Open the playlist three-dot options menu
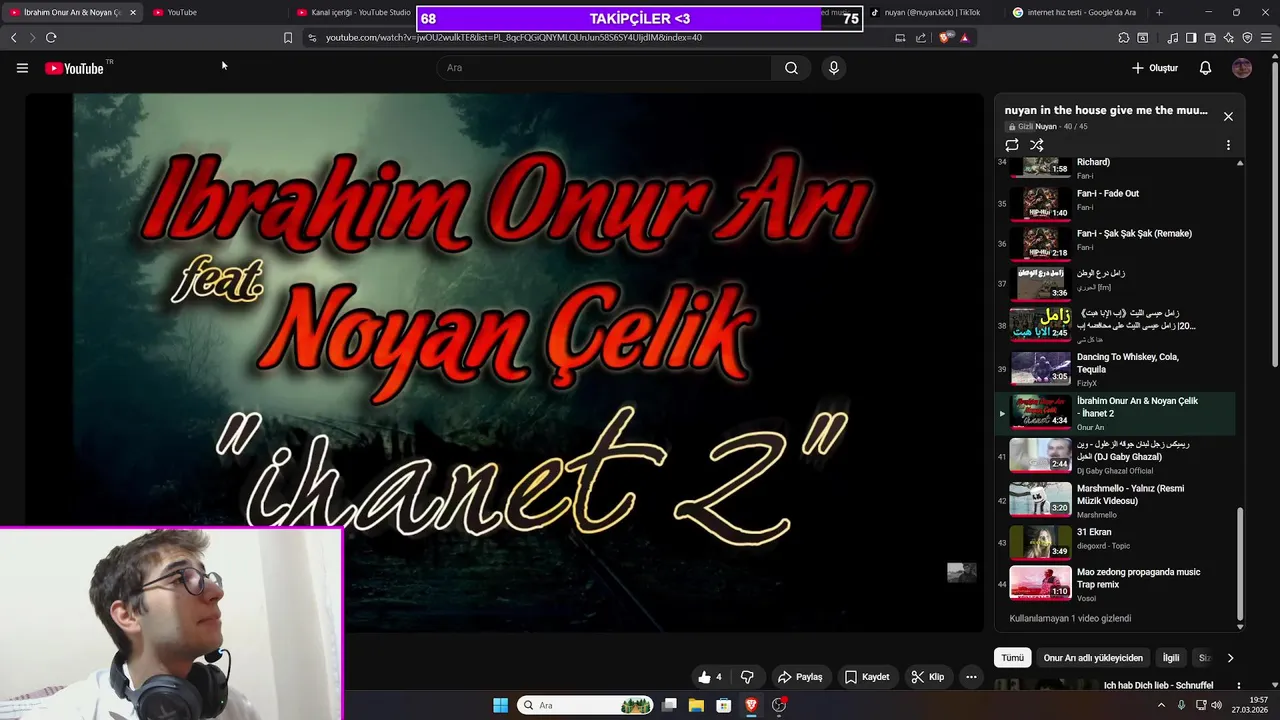This screenshot has width=1280, height=720. coord(1228,145)
